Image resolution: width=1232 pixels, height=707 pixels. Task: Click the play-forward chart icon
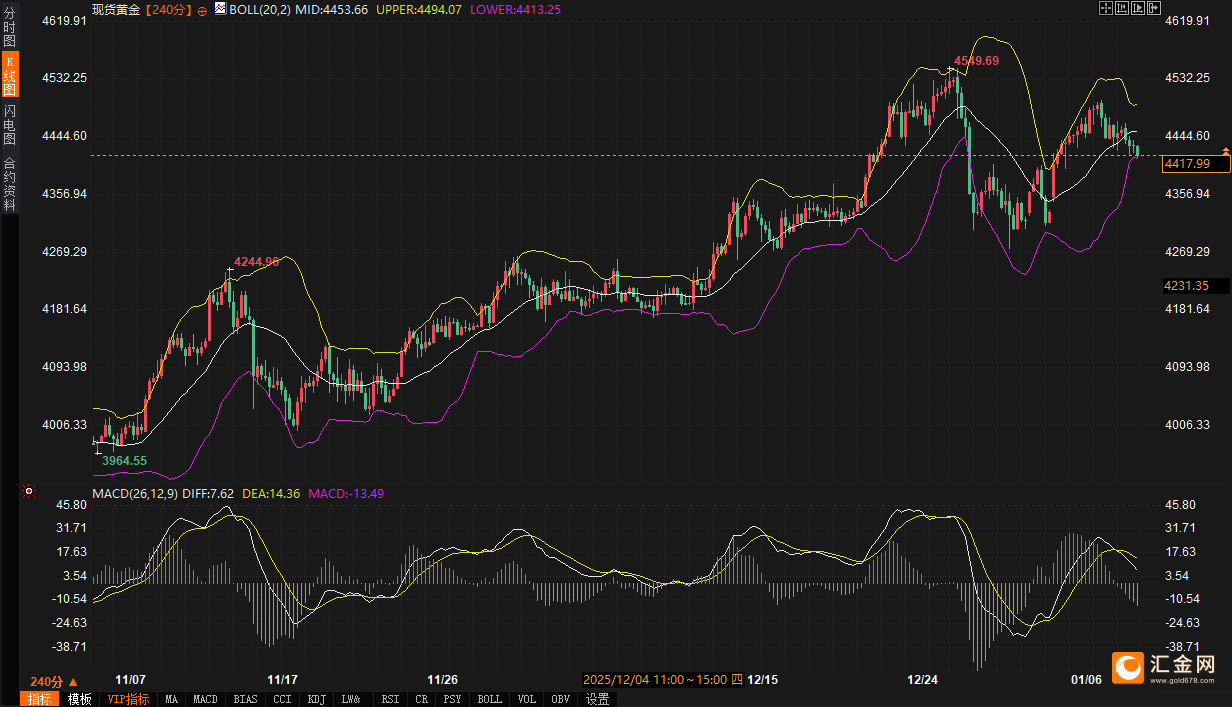[x=1137, y=8]
